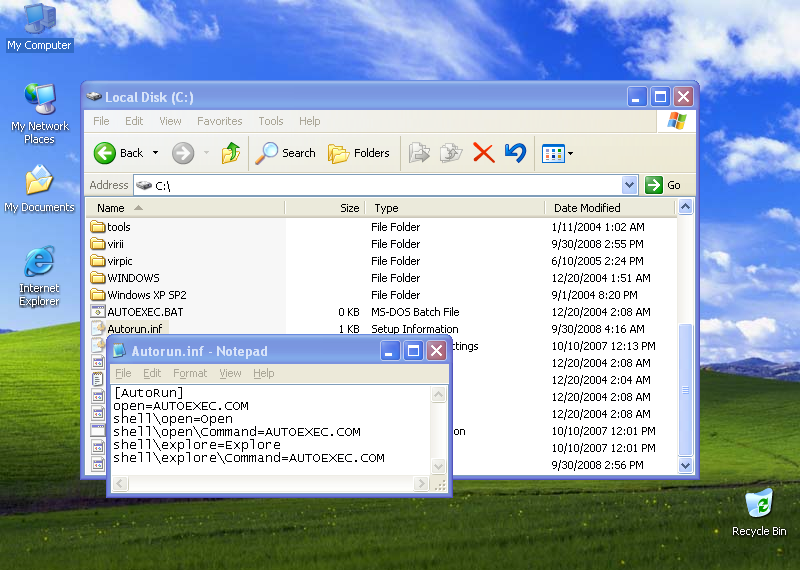Open Notepad's Help menu
800x570 pixels.
264,373
